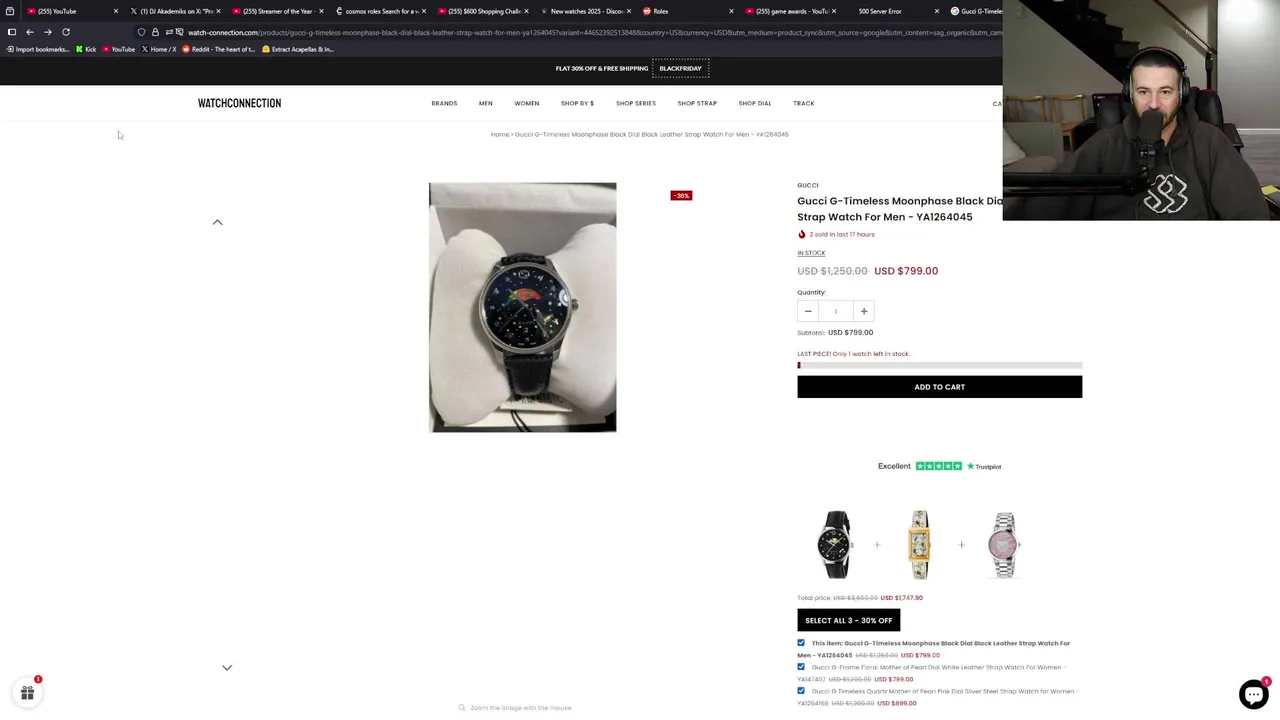Open the rewards gift box icon
The image size is (1280, 720).
[x=27, y=692]
